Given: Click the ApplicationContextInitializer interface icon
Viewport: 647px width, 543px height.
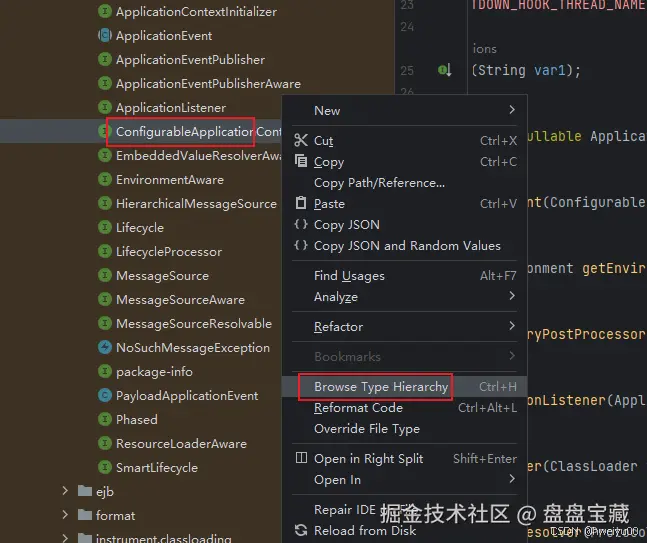Looking at the screenshot, I should (105, 11).
